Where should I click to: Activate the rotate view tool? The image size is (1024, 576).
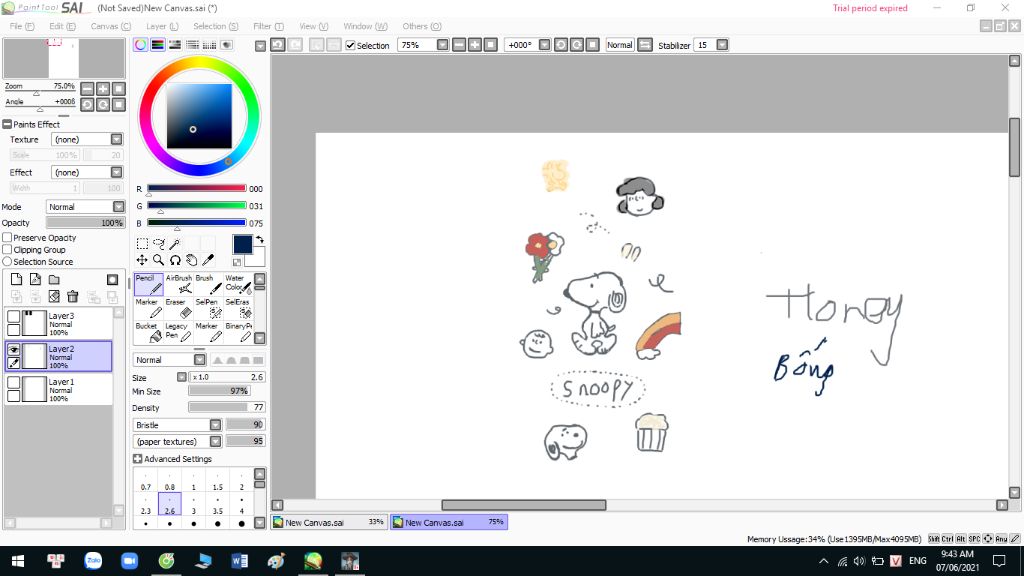[x=175, y=260]
